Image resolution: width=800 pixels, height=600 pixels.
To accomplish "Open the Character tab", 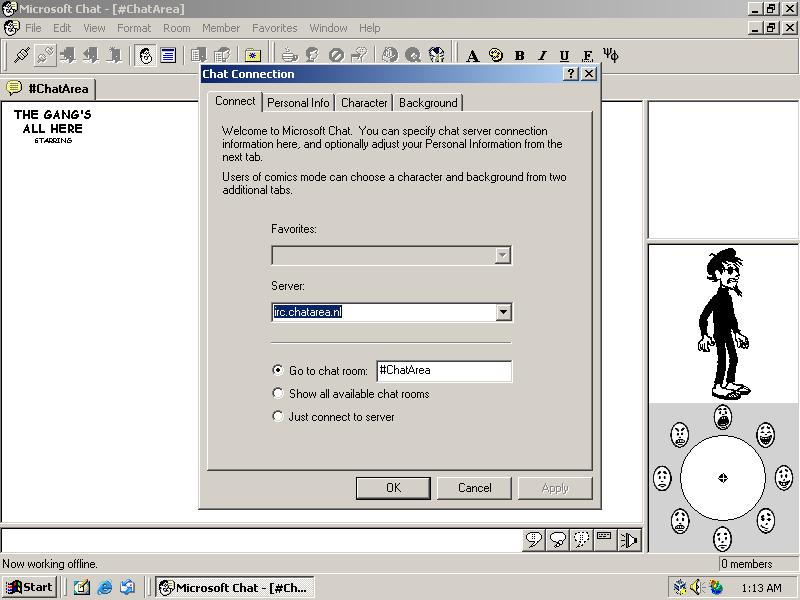I will pyautogui.click(x=364, y=103).
